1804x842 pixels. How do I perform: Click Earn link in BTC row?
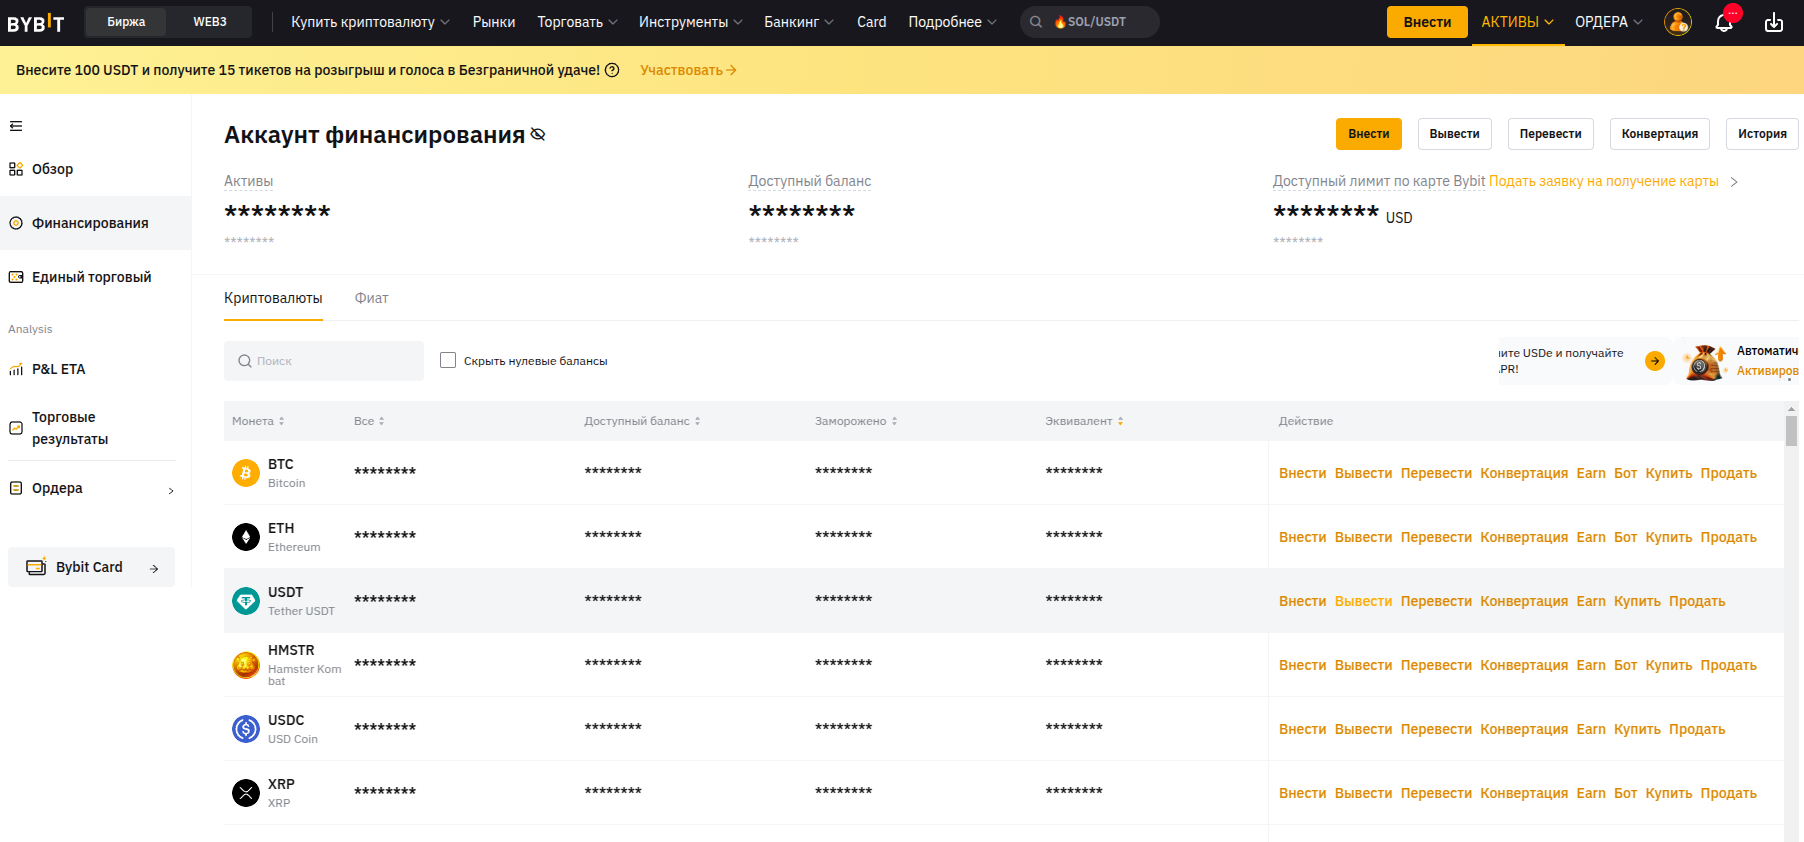click(x=1591, y=473)
